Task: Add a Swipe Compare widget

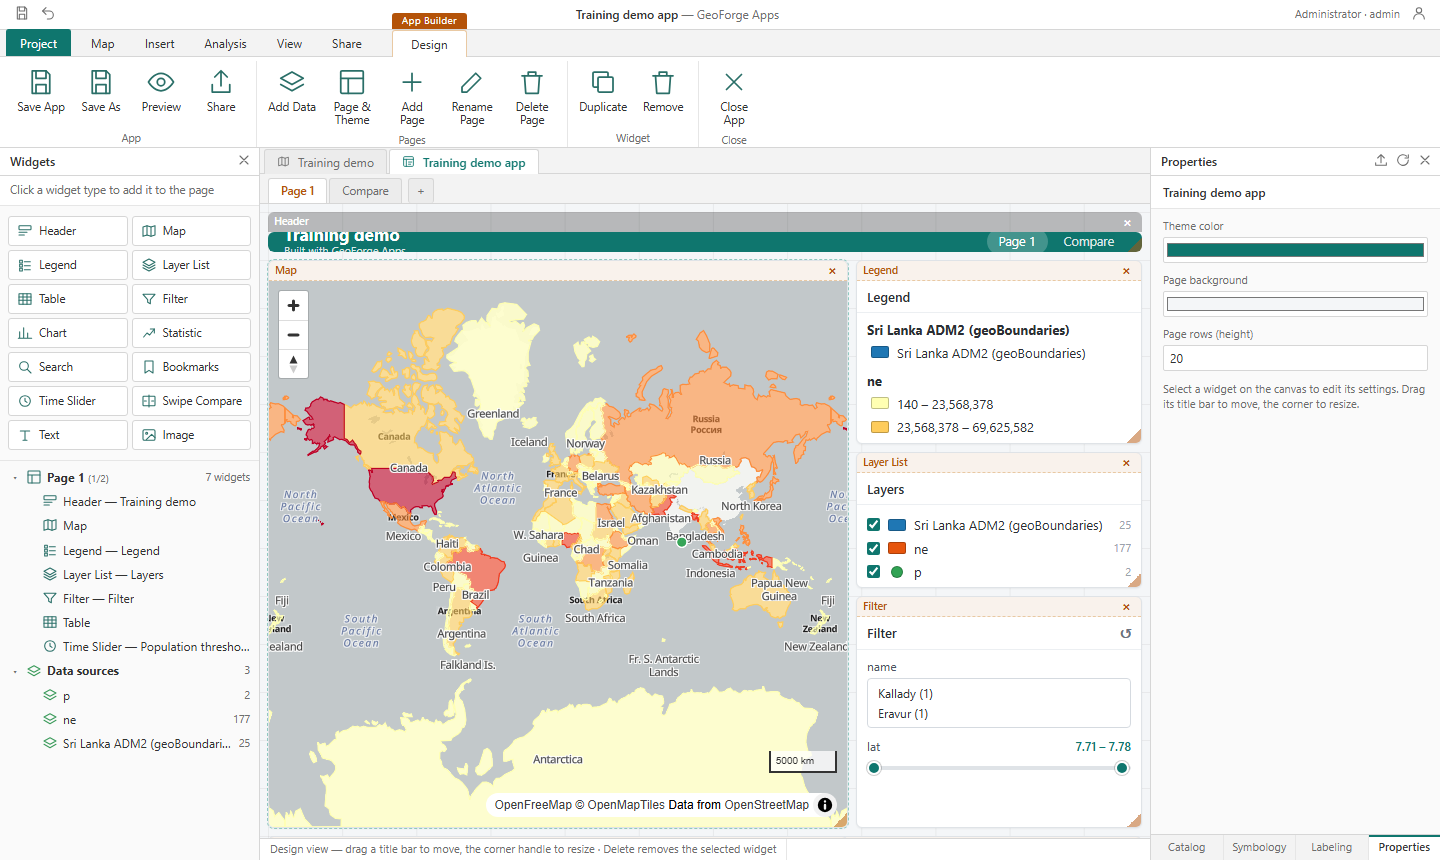Action: (x=191, y=401)
